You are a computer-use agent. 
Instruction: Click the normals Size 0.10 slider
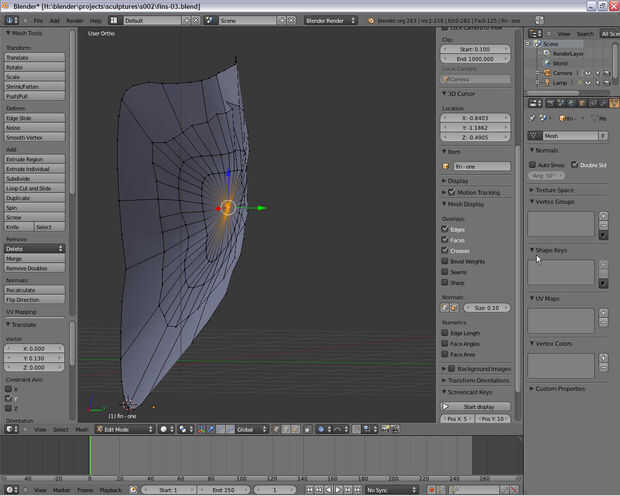click(489, 307)
